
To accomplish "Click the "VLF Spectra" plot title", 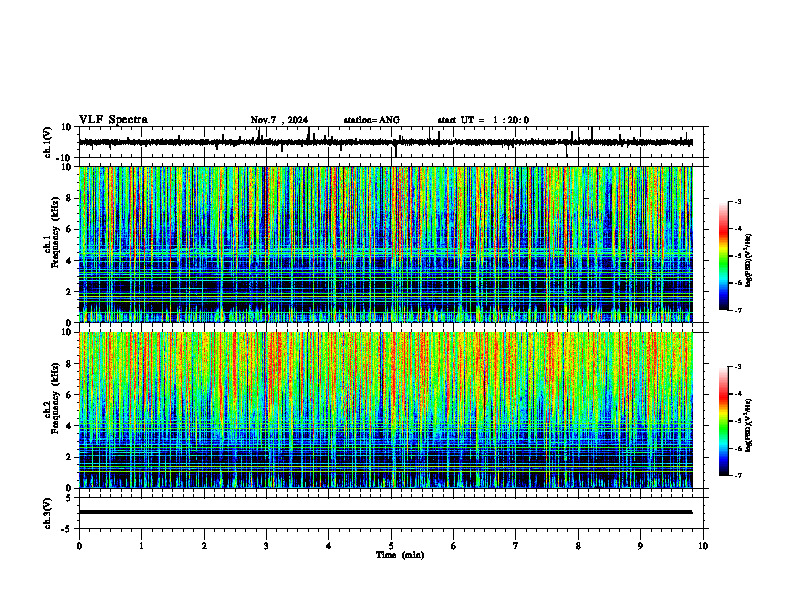I will [113, 120].
